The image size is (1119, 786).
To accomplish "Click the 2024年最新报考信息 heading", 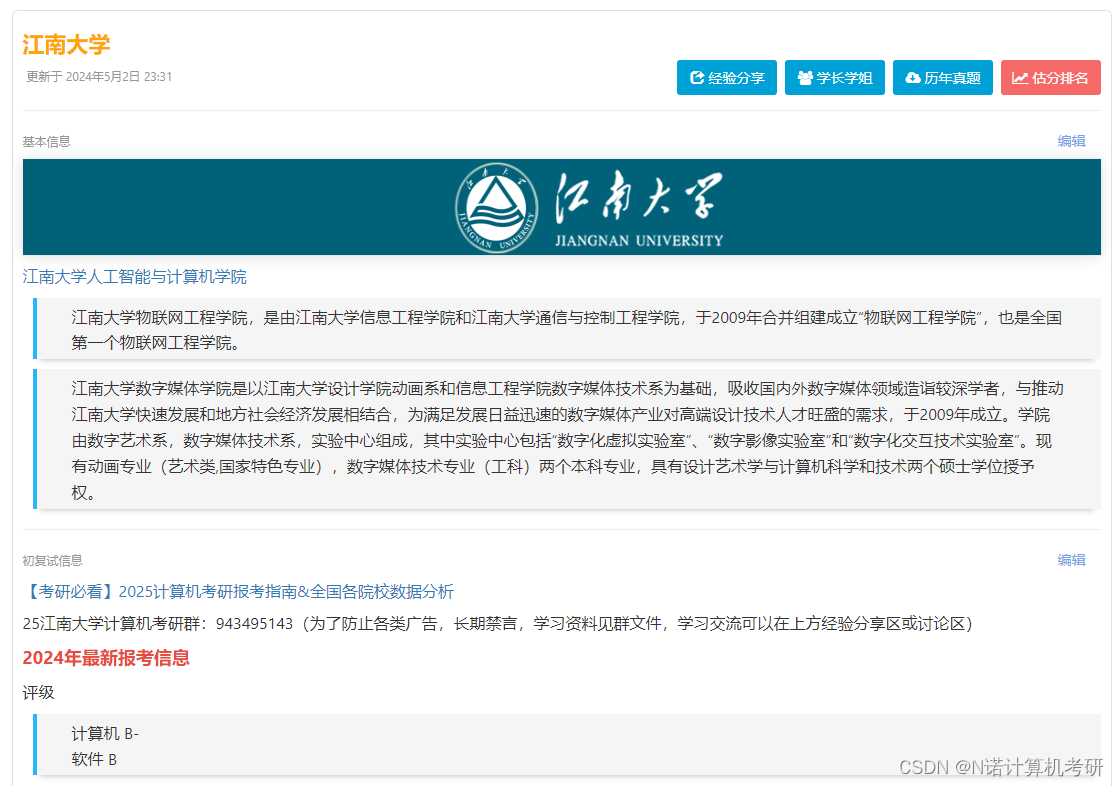I will [106, 658].
